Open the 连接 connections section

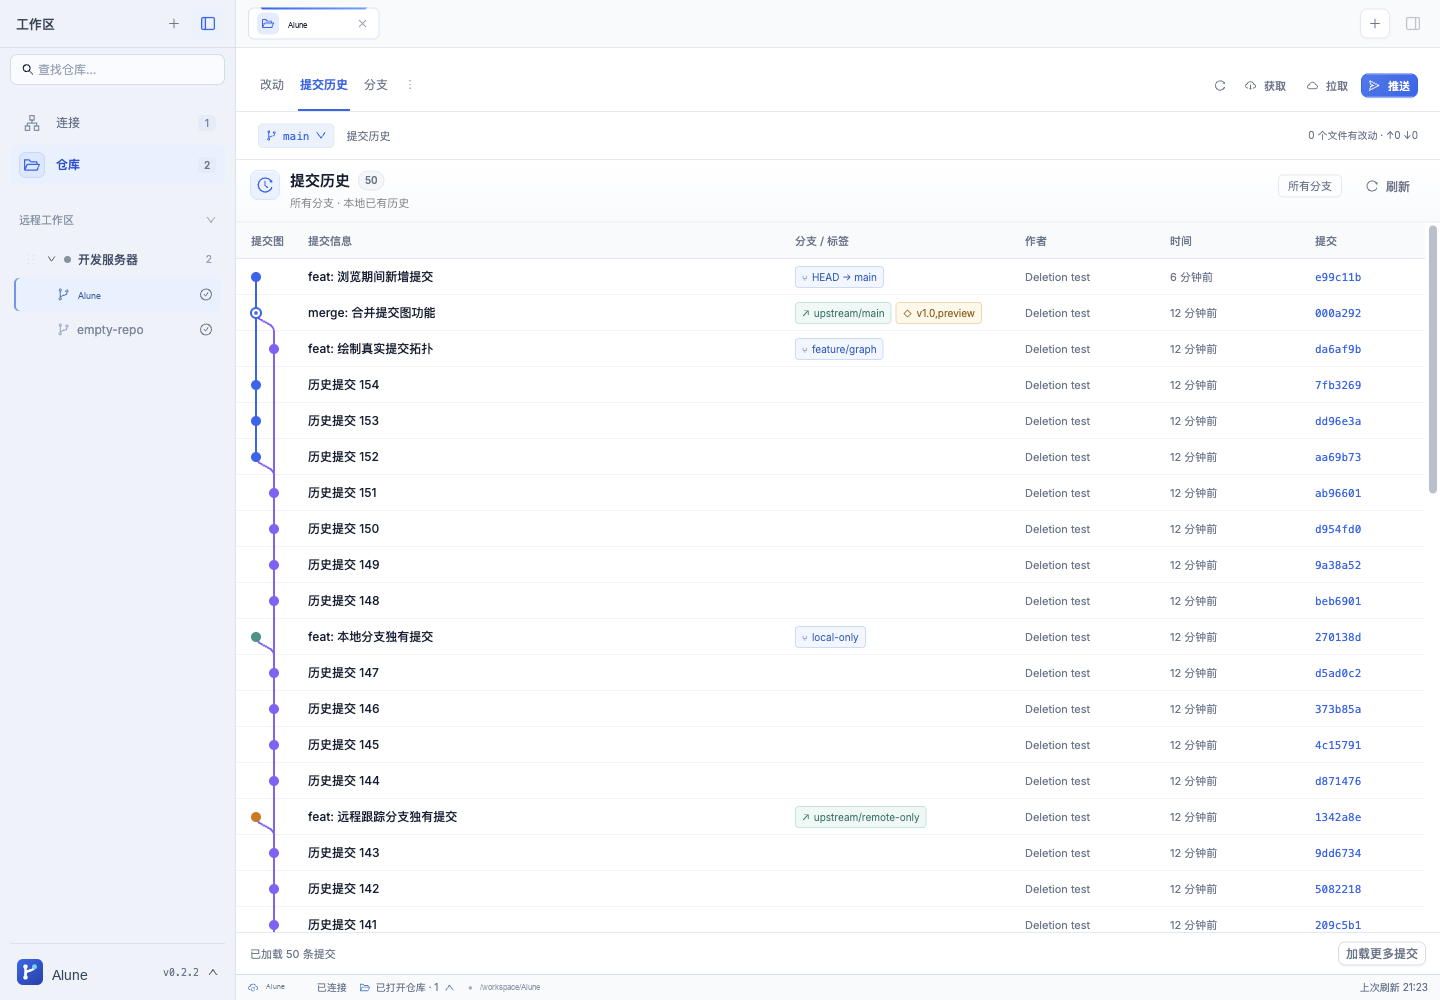pyautogui.click(x=118, y=123)
